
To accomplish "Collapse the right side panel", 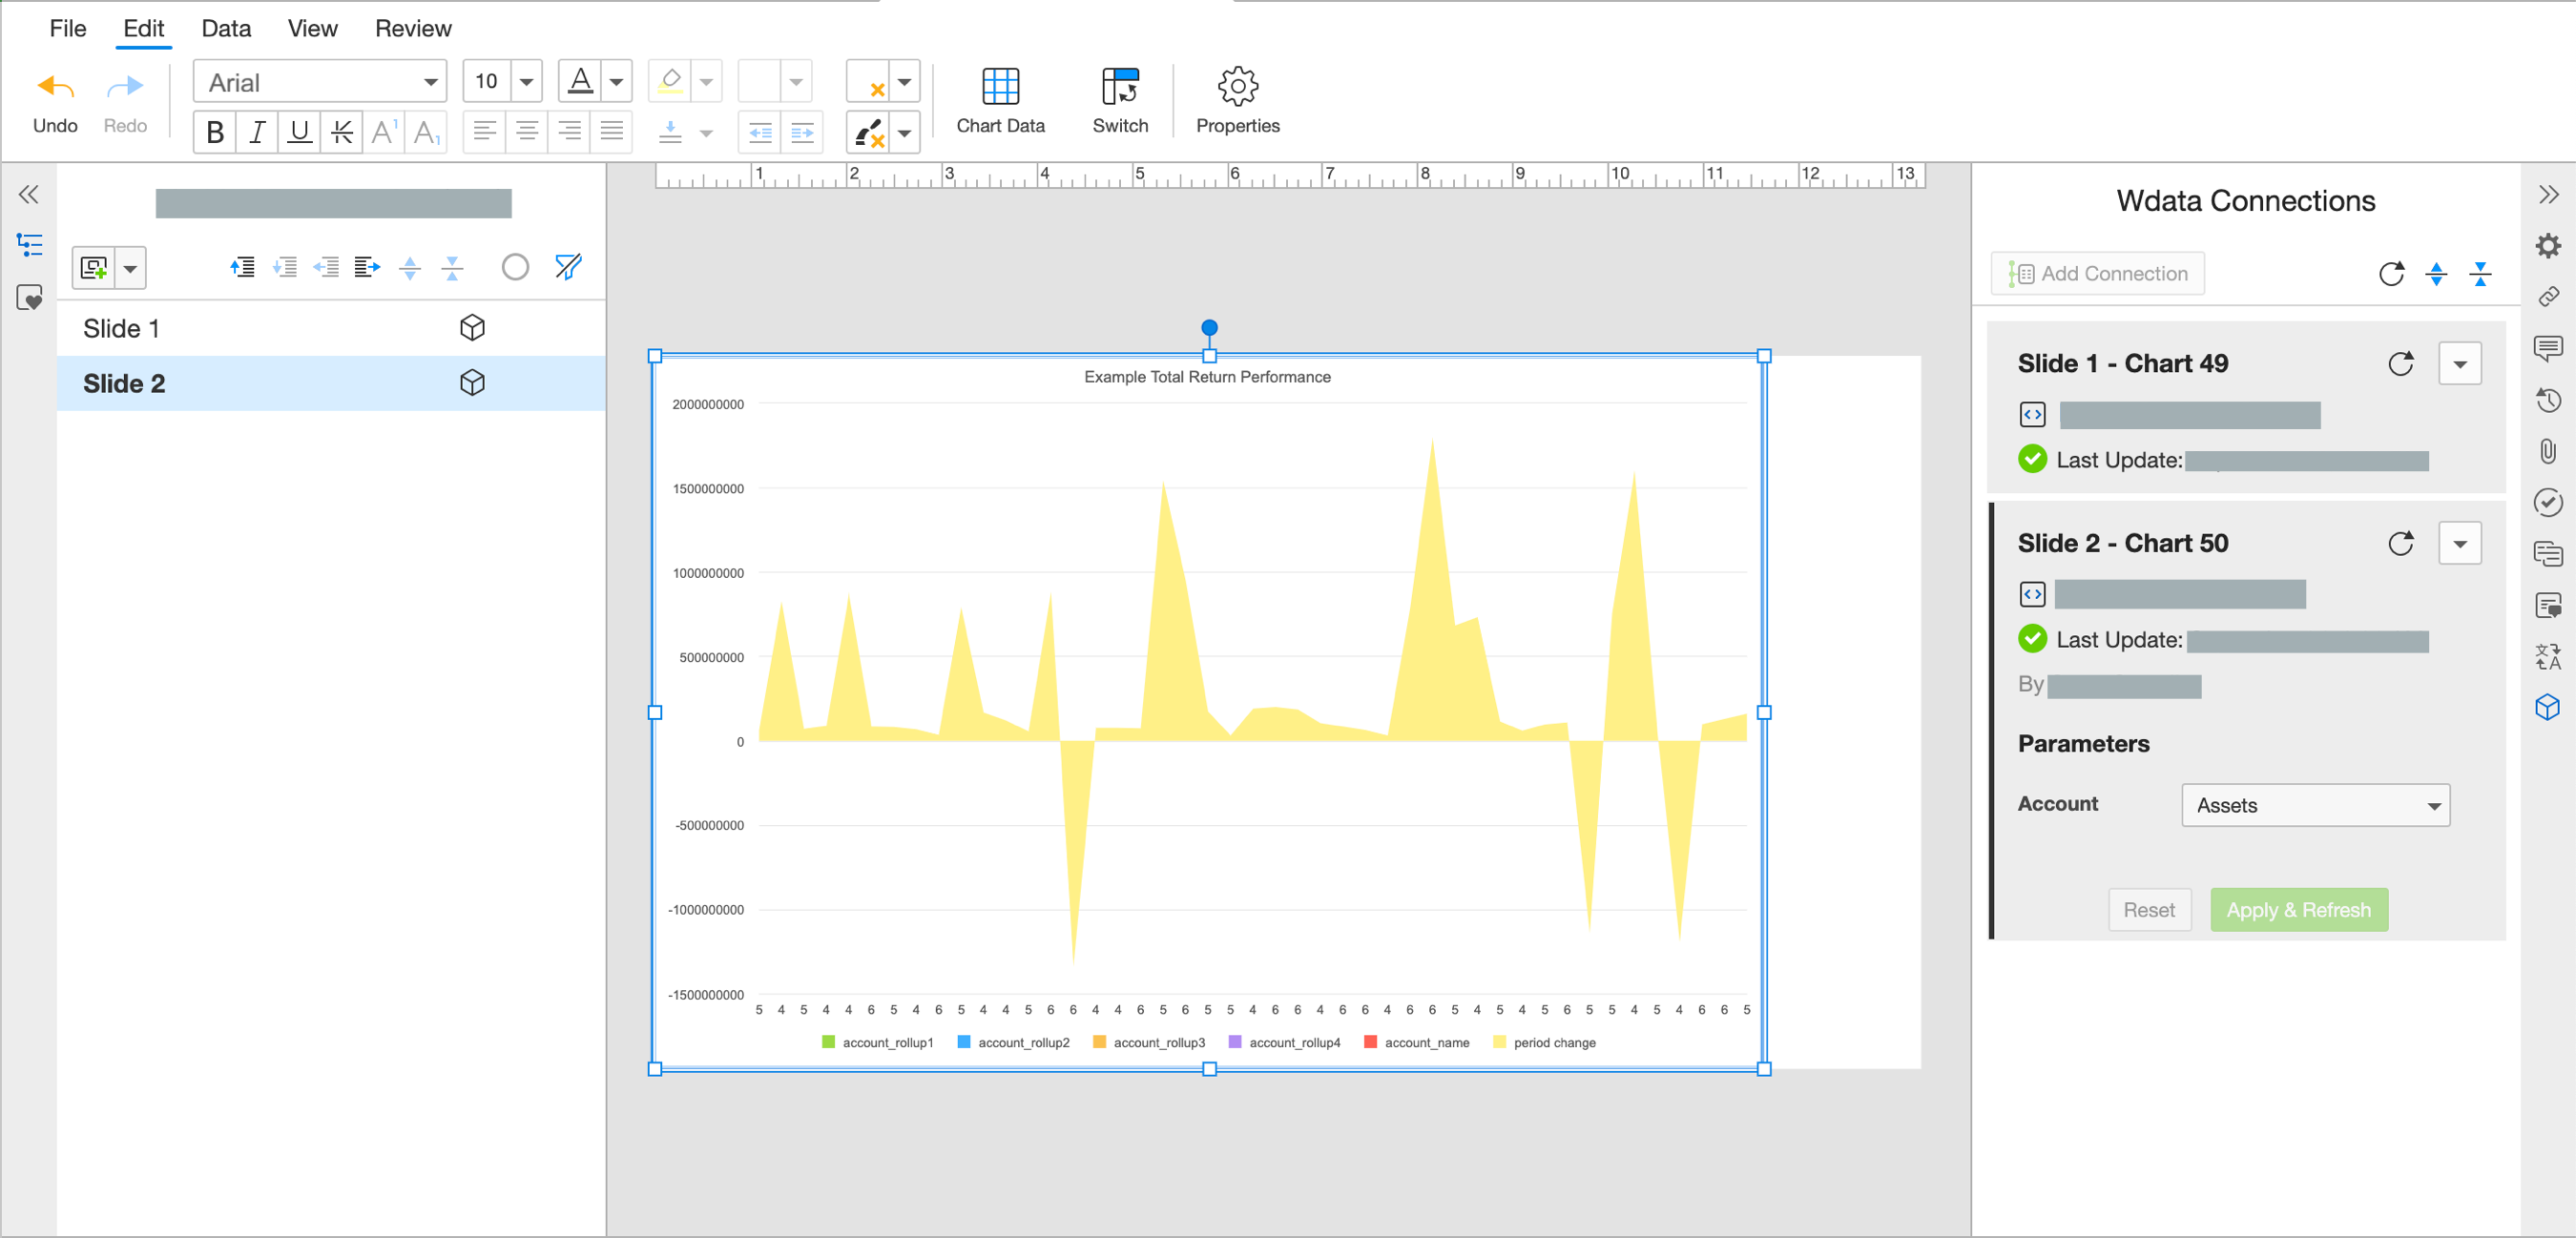I will click(2548, 194).
